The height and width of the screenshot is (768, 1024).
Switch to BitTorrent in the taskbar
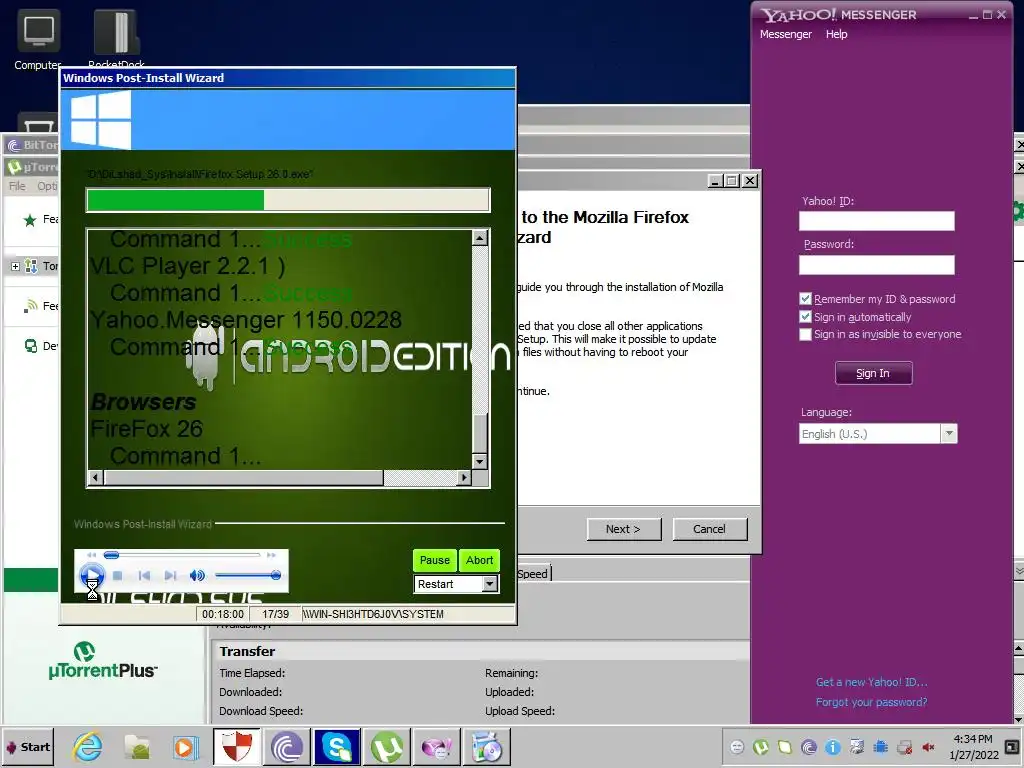287,747
